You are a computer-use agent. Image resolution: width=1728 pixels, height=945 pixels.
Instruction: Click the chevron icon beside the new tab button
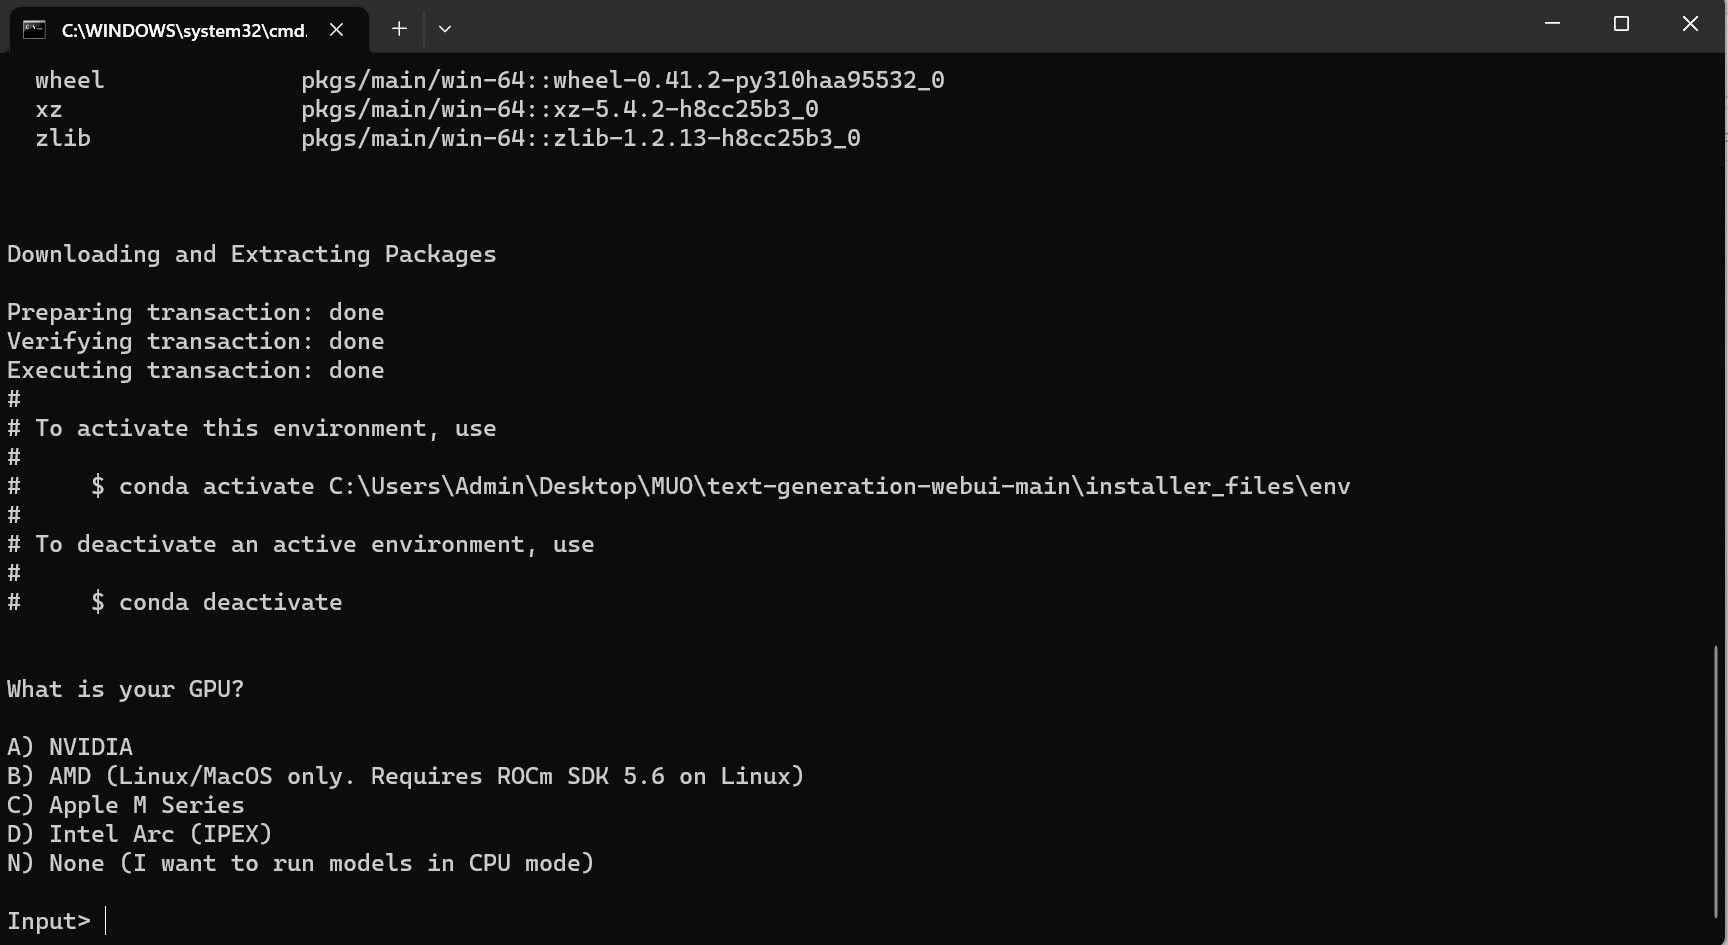445,29
